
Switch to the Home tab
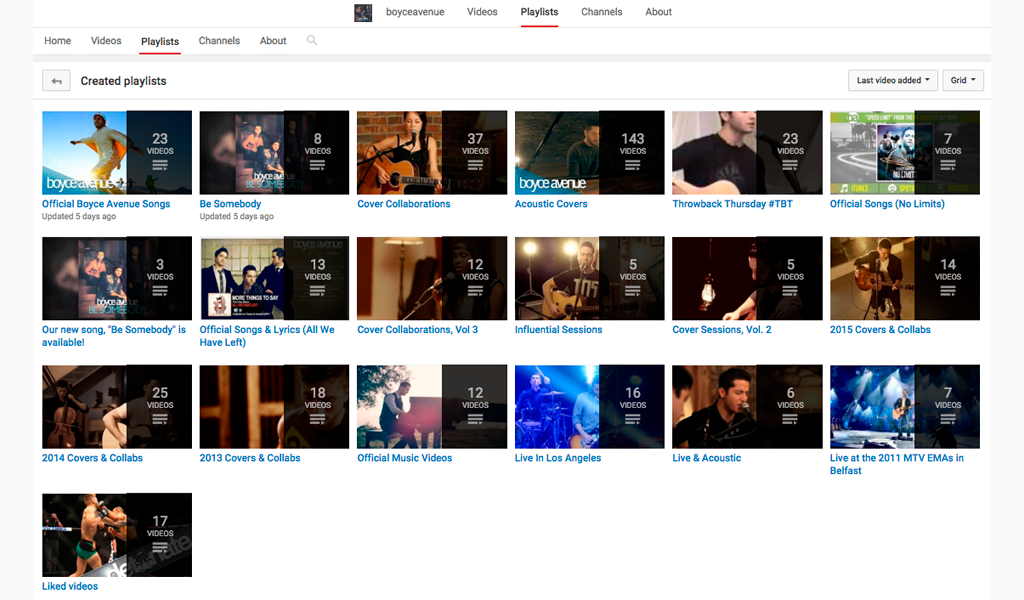pos(57,40)
